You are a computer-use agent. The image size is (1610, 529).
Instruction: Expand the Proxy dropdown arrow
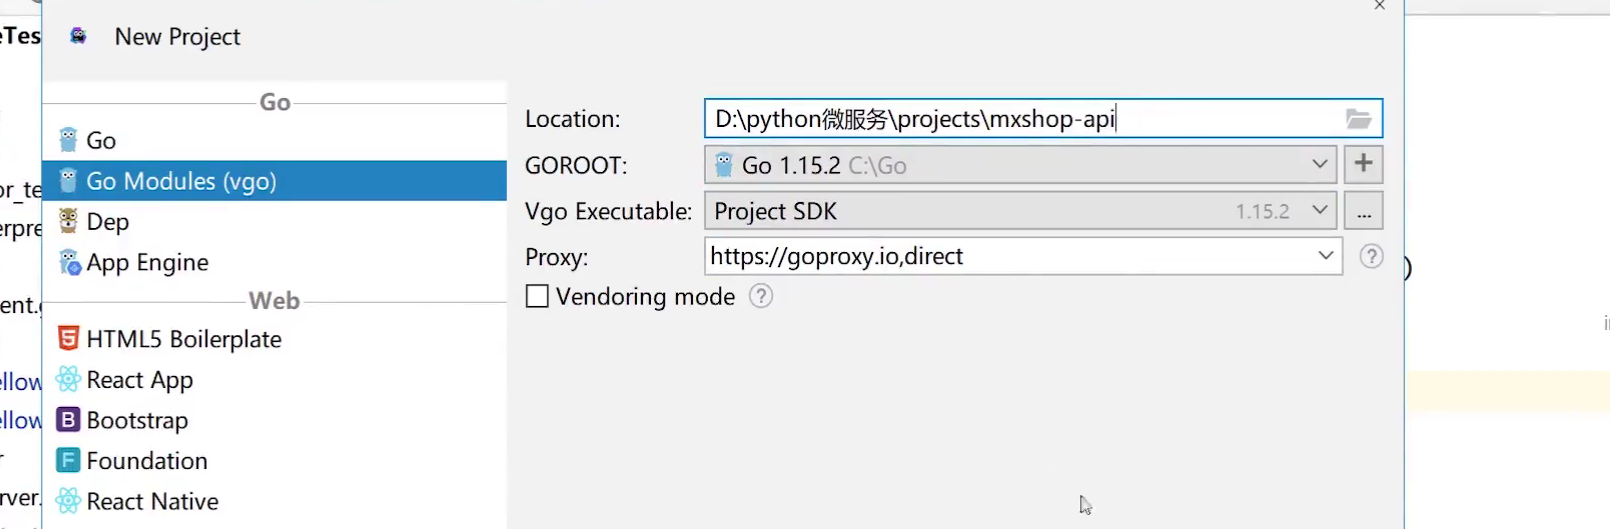(1325, 256)
